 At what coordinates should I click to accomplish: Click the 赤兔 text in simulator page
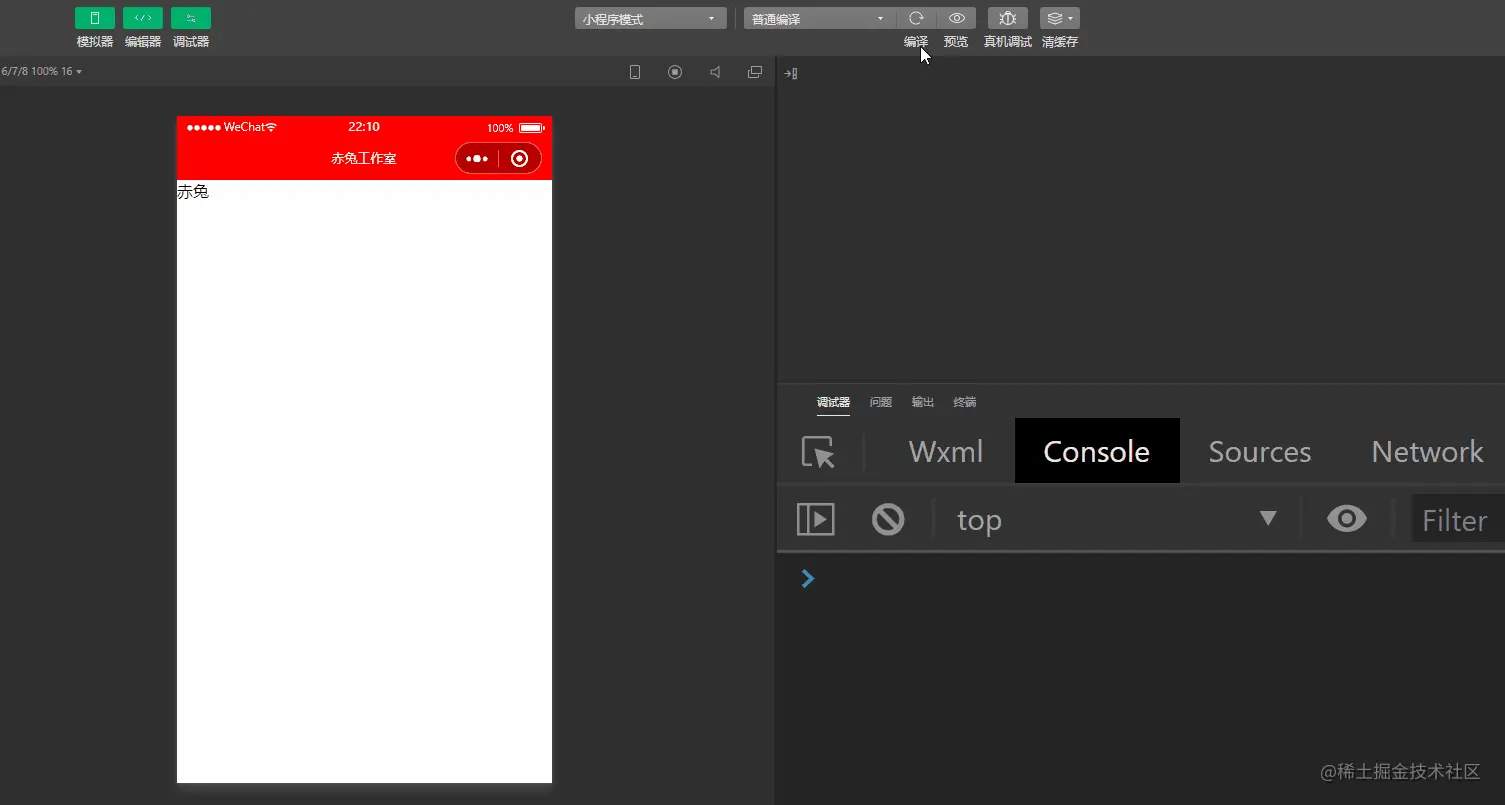point(193,192)
